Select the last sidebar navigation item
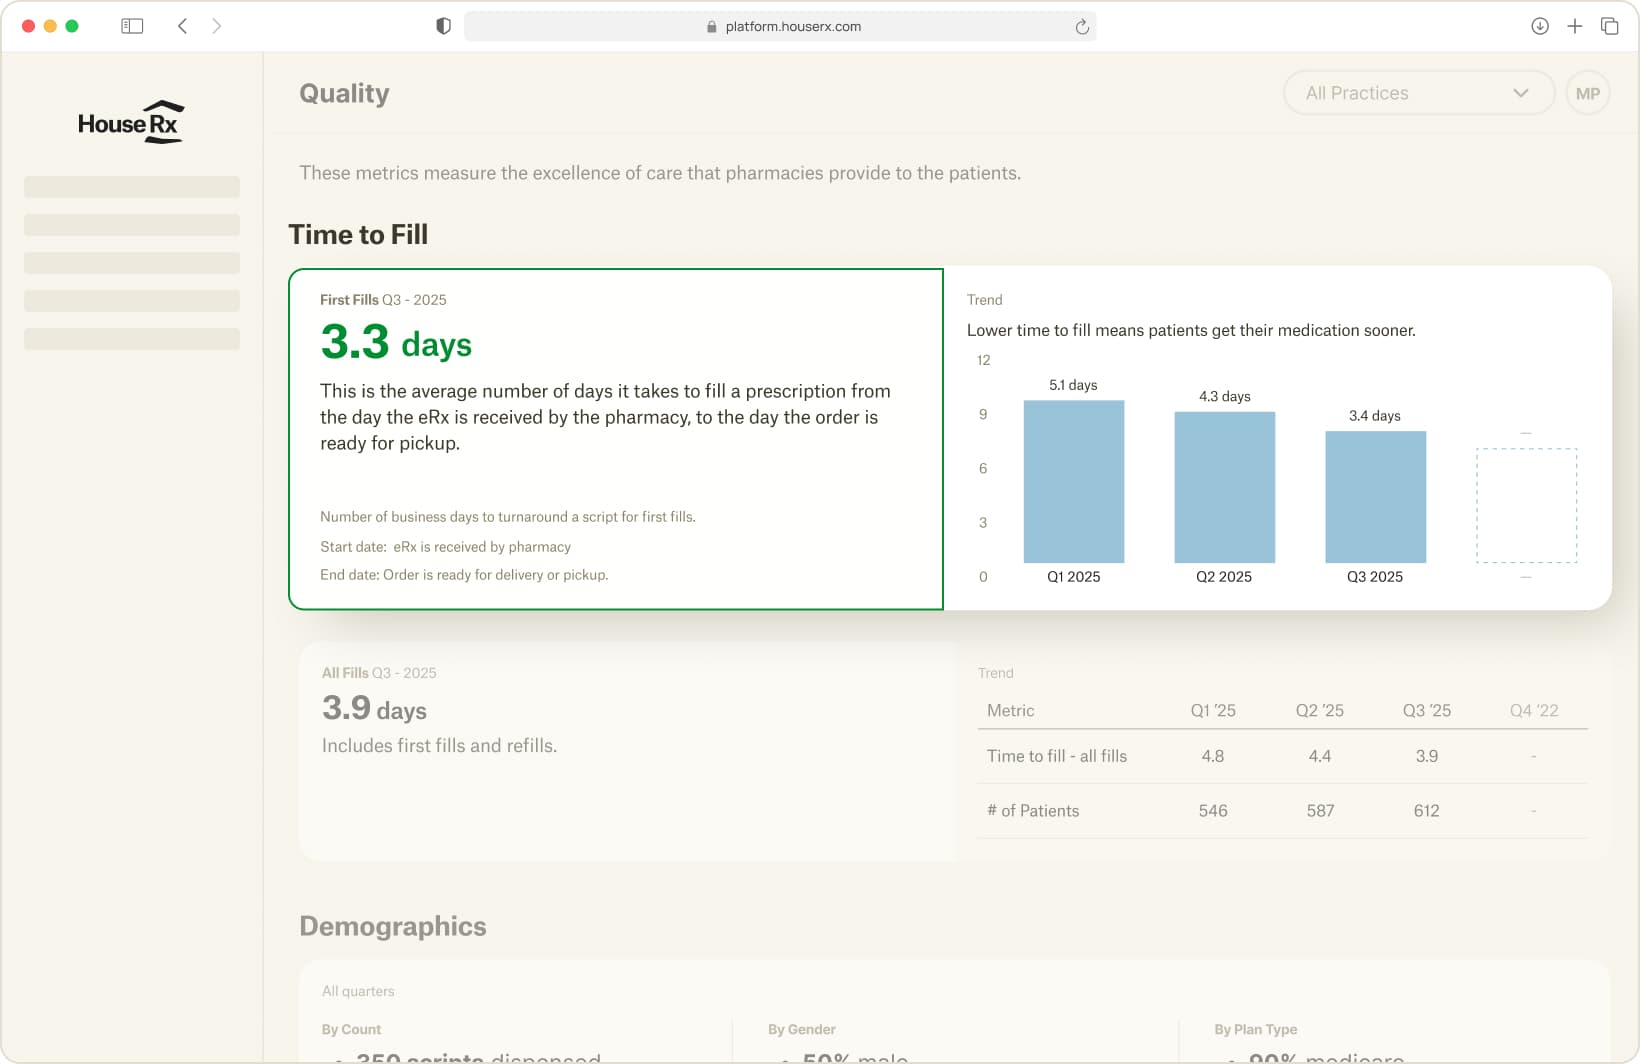 (x=132, y=339)
